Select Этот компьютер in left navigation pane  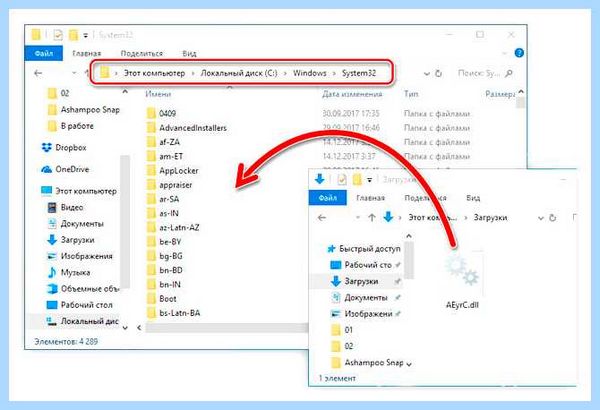click(x=78, y=191)
